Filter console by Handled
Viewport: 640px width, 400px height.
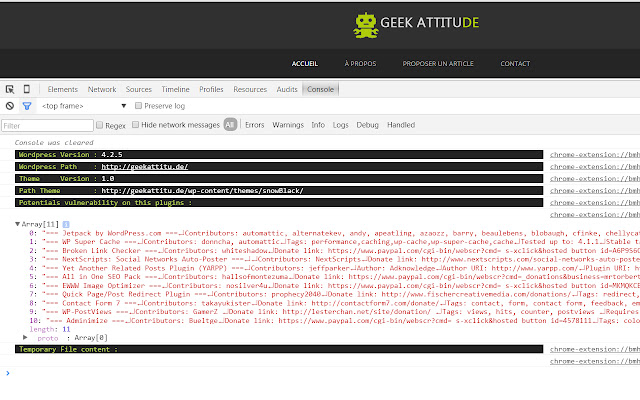tap(401, 125)
